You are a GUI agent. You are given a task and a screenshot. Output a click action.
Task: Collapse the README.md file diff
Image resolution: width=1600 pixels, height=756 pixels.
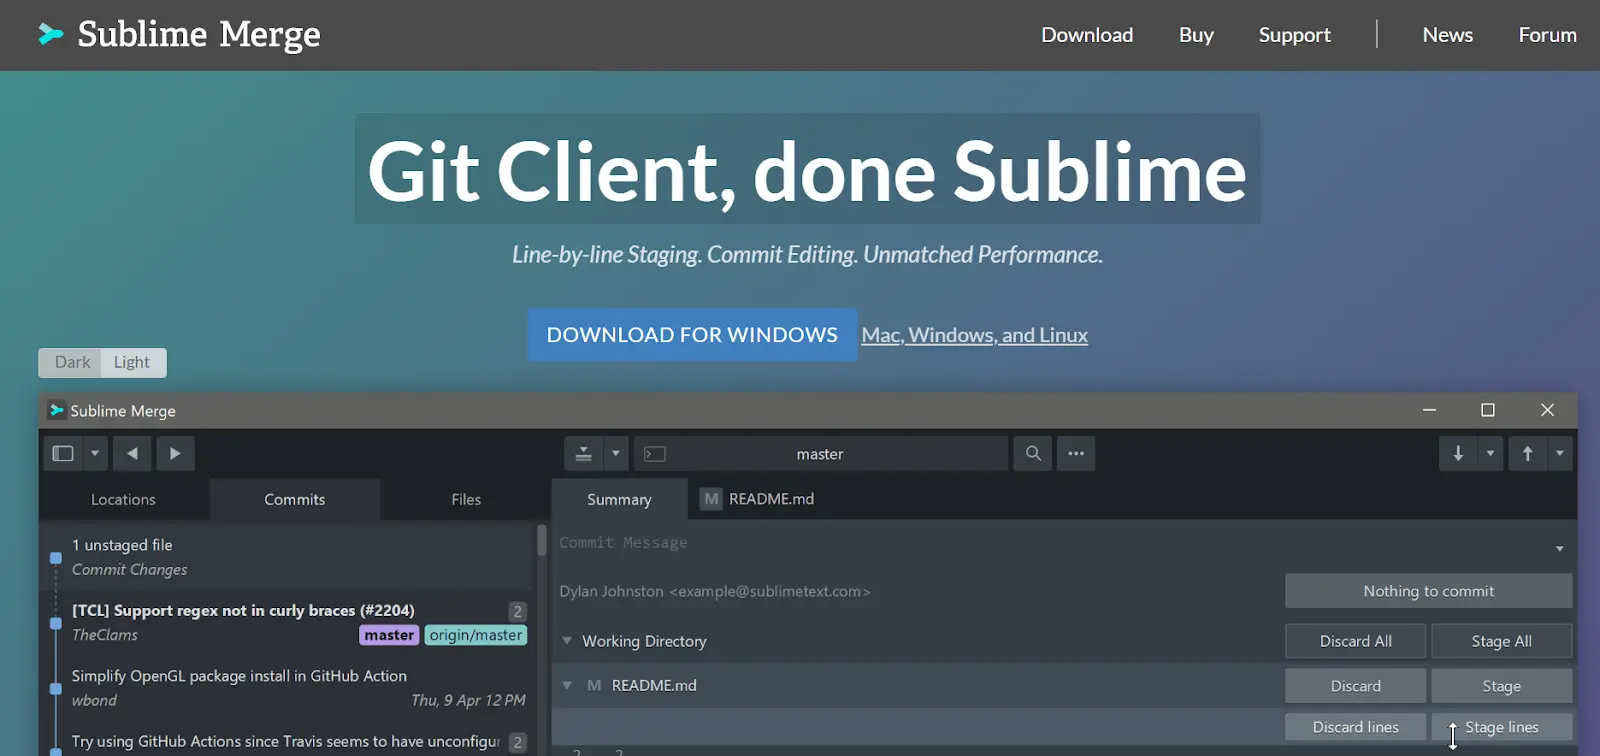click(x=567, y=685)
